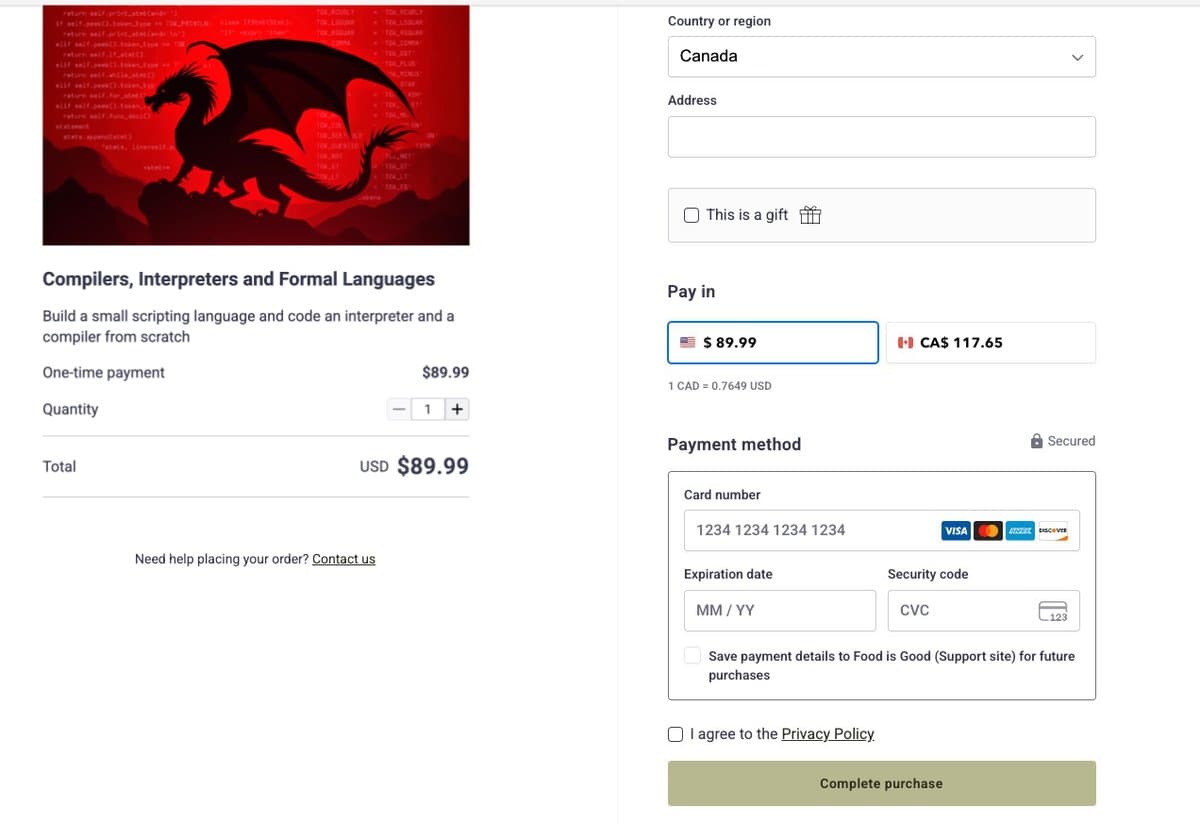The width and height of the screenshot is (1200, 824).
Task: Check Save payment details for future purchases
Action: (x=692, y=654)
